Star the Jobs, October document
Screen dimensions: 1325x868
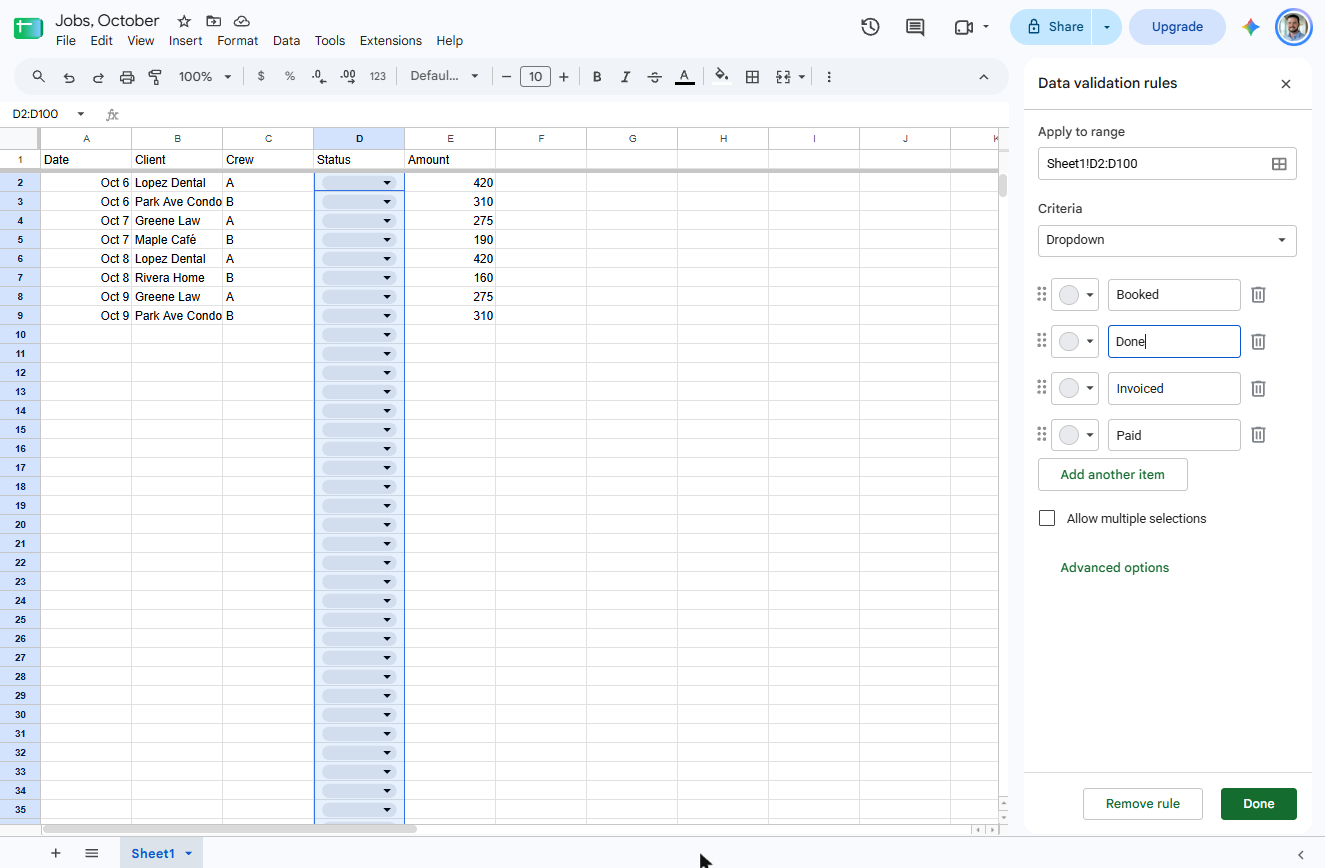click(184, 21)
